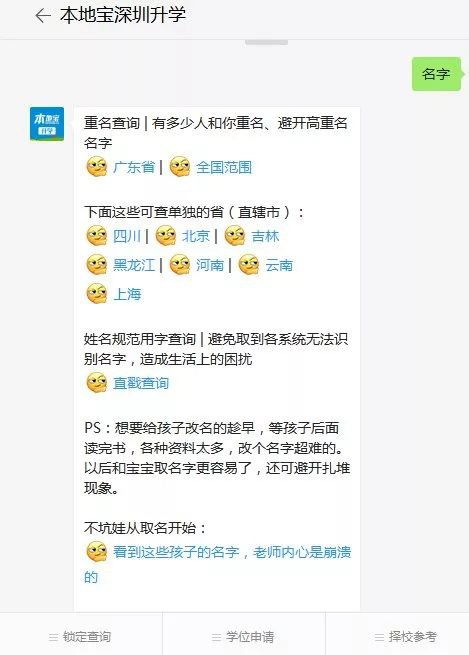This screenshot has height=655, width=469.
Task: Click the emoji before 广东省
Action: coord(97,167)
